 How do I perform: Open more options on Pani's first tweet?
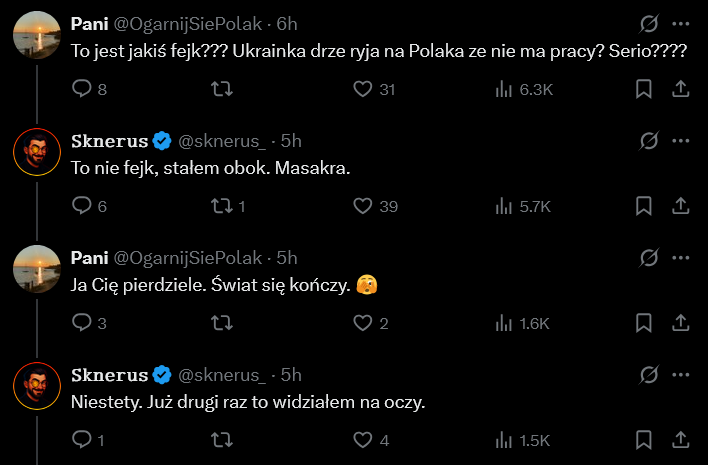[x=680, y=24]
